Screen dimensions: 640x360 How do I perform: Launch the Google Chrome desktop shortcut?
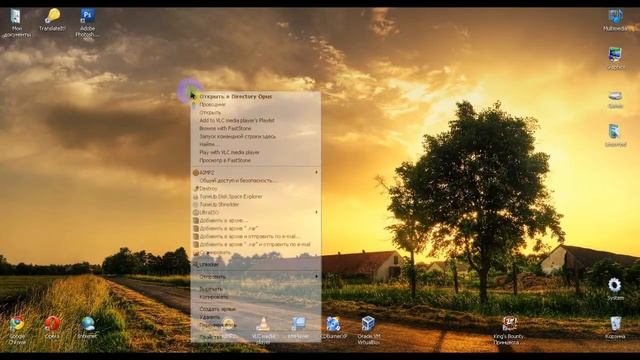pos(17,330)
